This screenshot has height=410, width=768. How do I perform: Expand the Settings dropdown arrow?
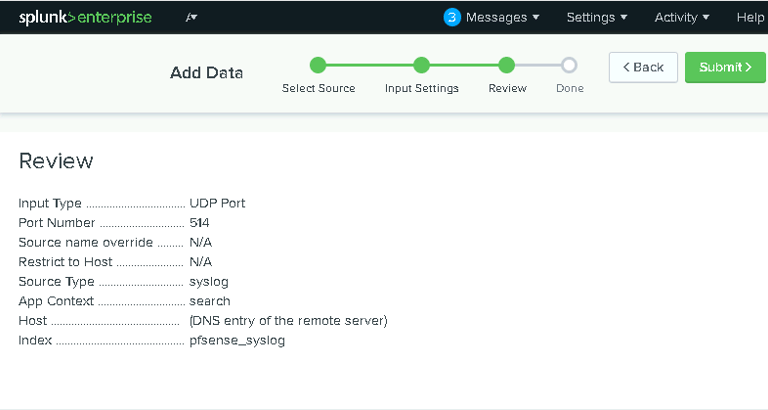click(624, 18)
